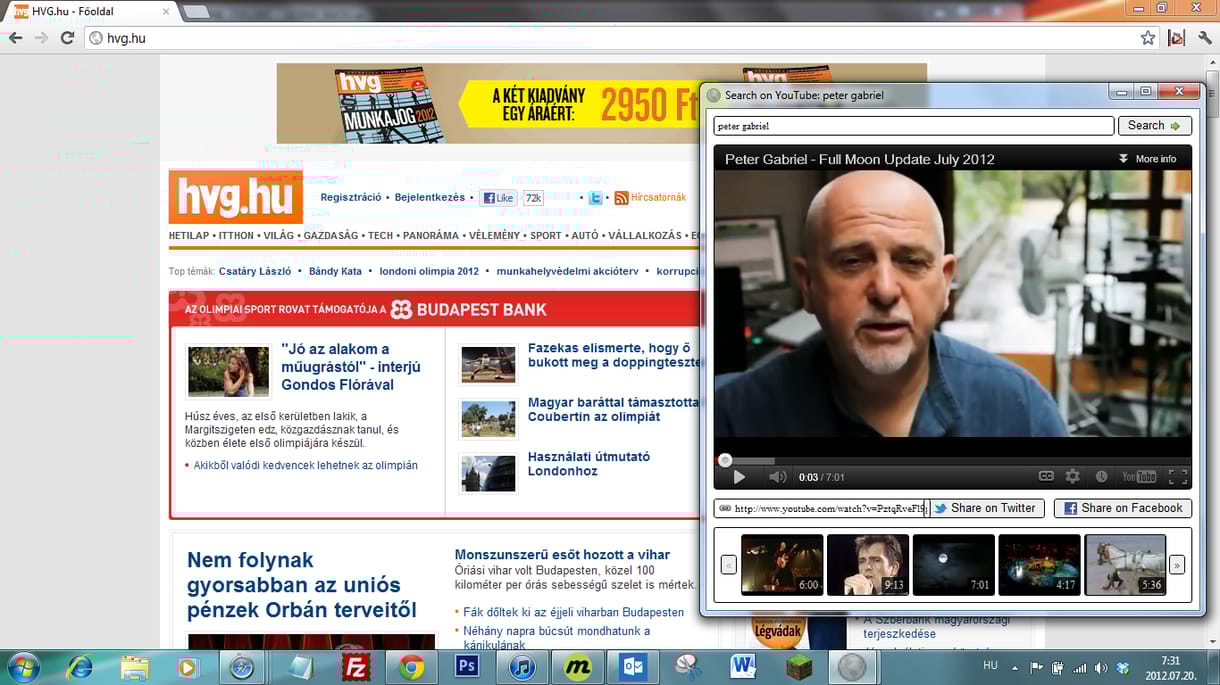Open the 5:36 horse video thumbnail

[x=1126, y=564]
